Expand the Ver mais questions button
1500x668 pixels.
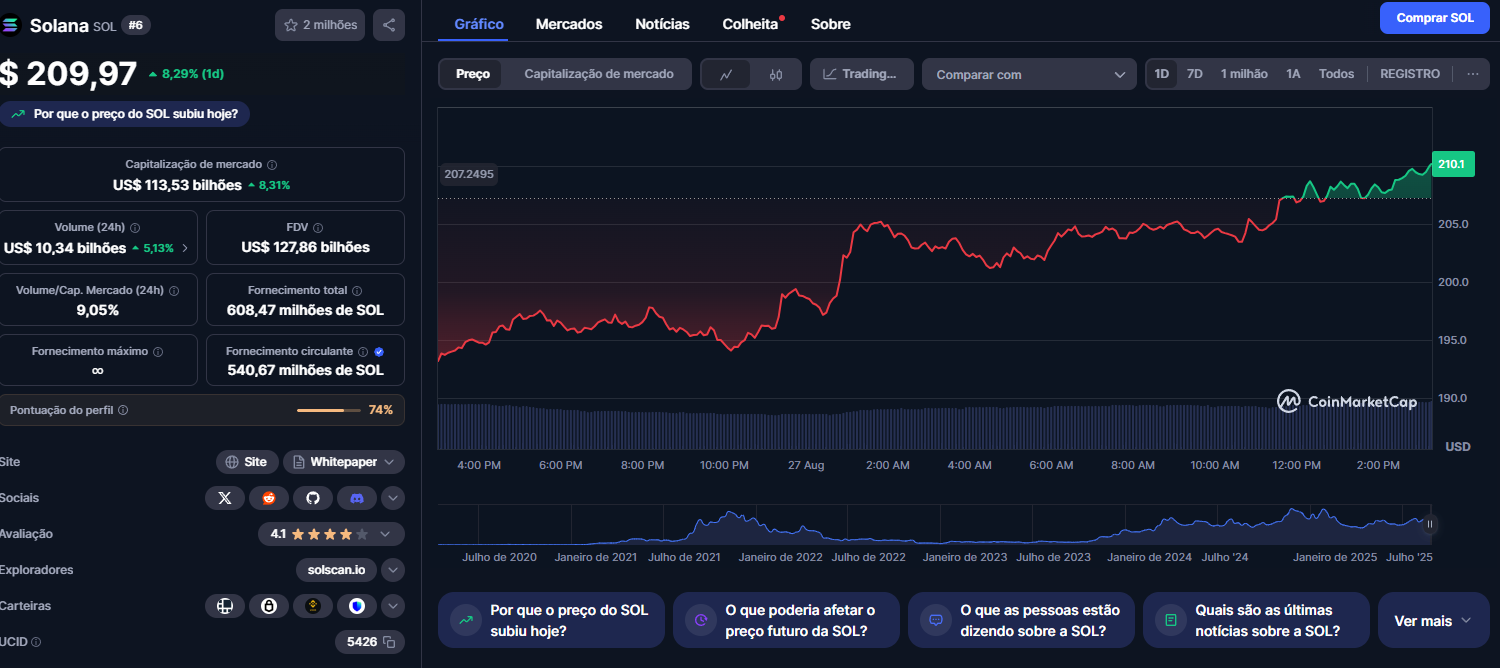(x=1432, y=620)
